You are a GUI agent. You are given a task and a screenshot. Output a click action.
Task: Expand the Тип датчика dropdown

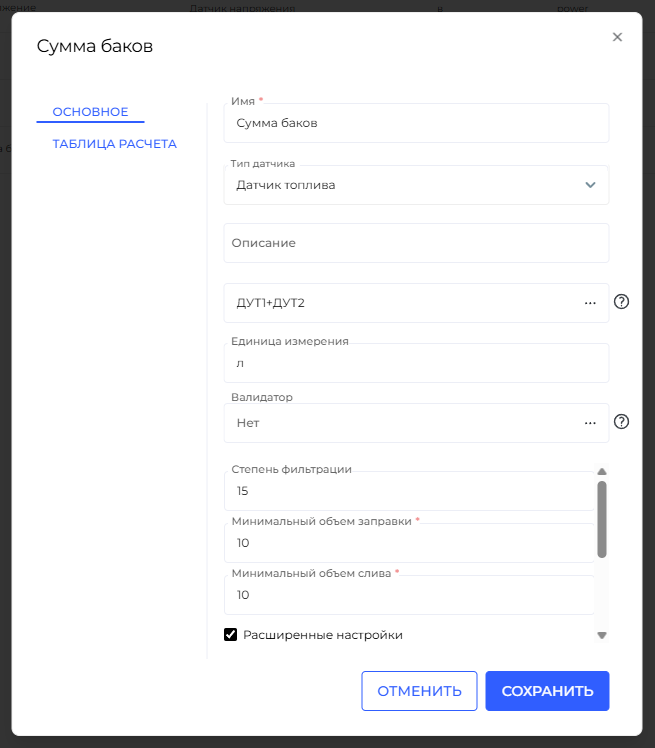point(590,185)
